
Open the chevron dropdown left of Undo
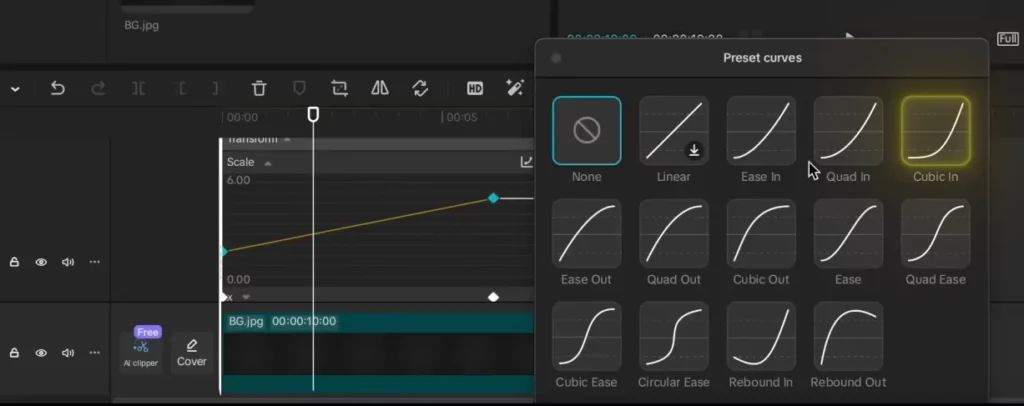15,89
